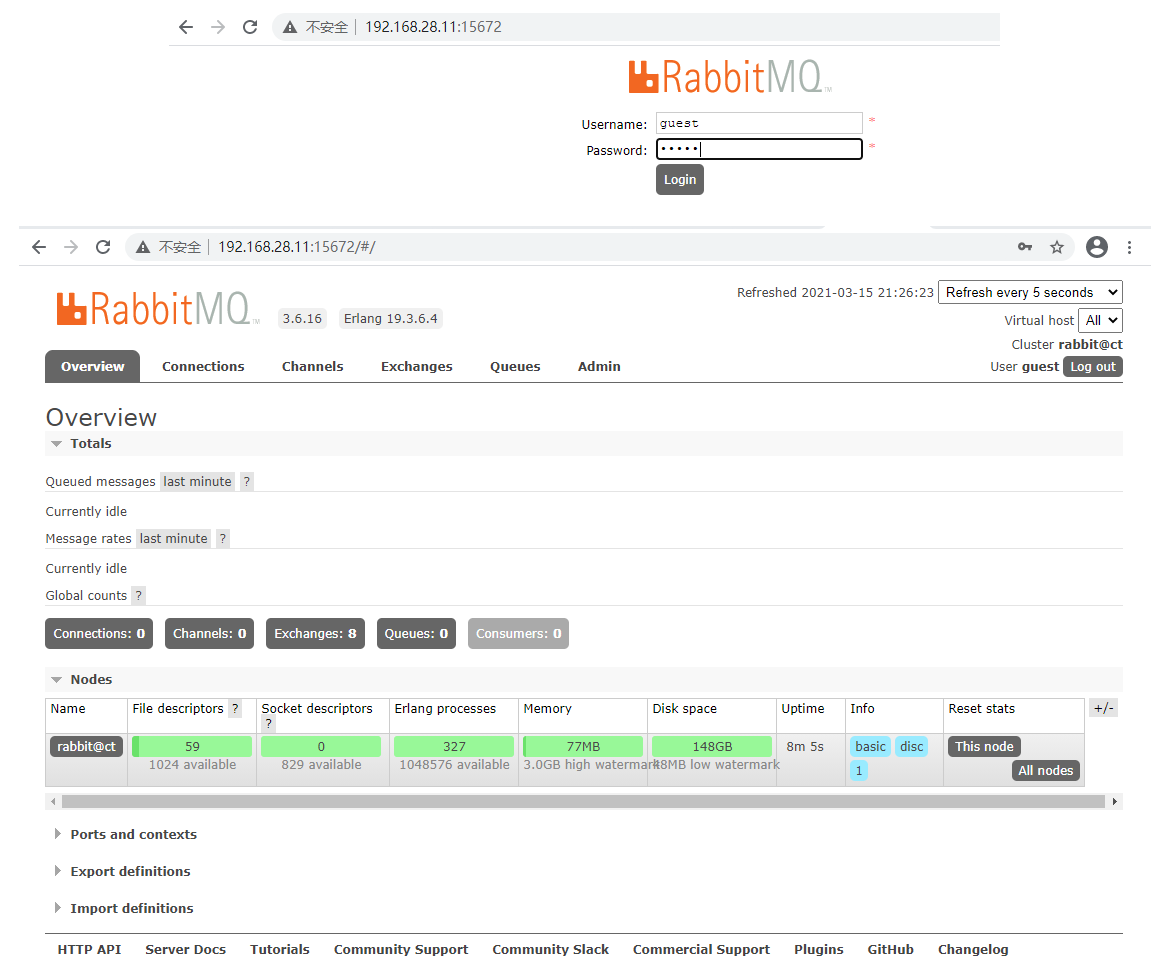Click the Memory 77MB usage bar
The height and width of the screenshot is (966, 1171).
pyautogui.click(x=583, y=746)
